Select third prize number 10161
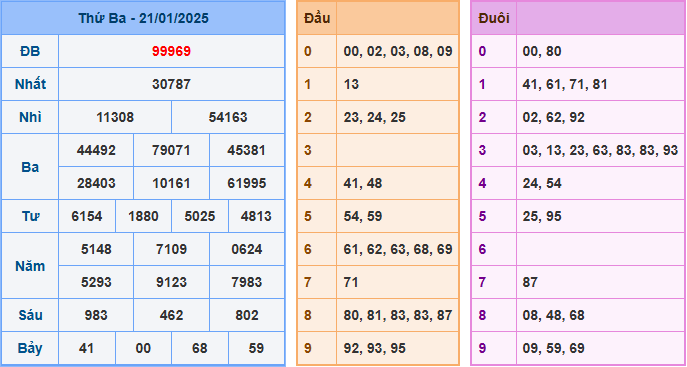 tap(171, 183)
